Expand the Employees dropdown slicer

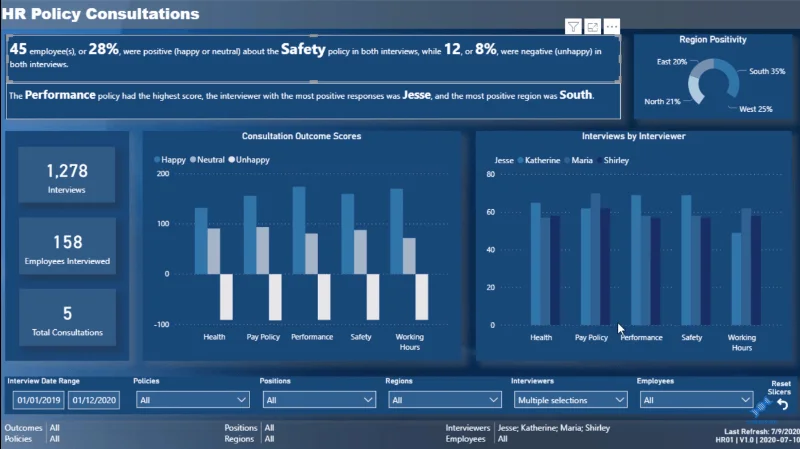point(696,400)
